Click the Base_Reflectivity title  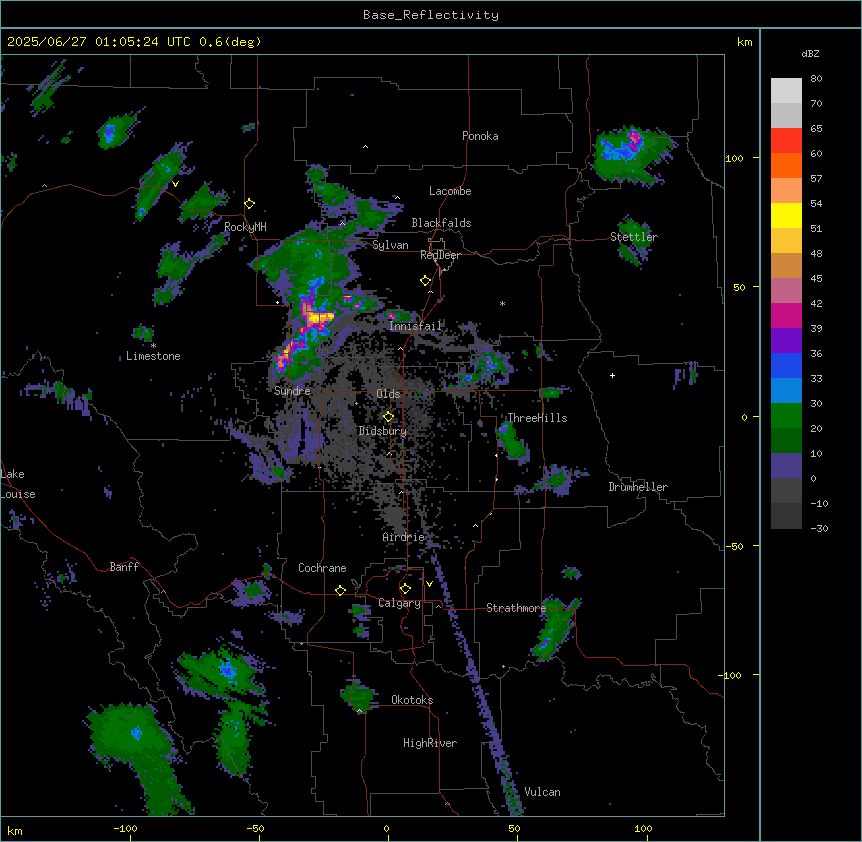click(431, 15)
